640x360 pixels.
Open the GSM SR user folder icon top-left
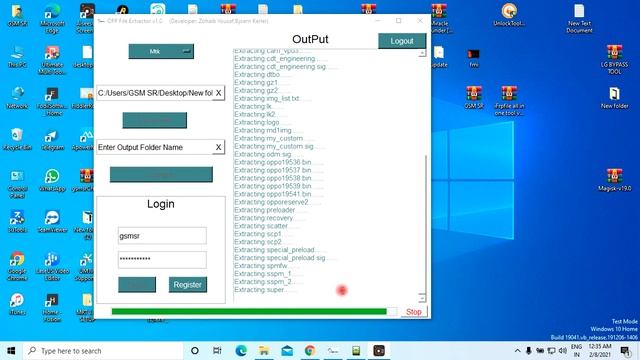(17, 15)
